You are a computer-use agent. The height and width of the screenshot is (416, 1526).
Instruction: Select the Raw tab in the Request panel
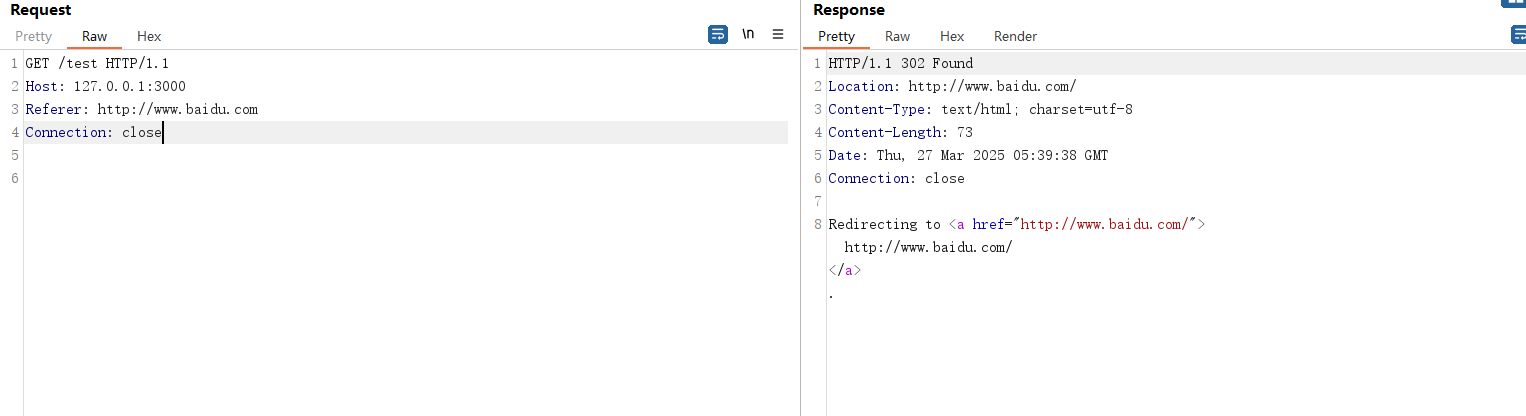94,36
